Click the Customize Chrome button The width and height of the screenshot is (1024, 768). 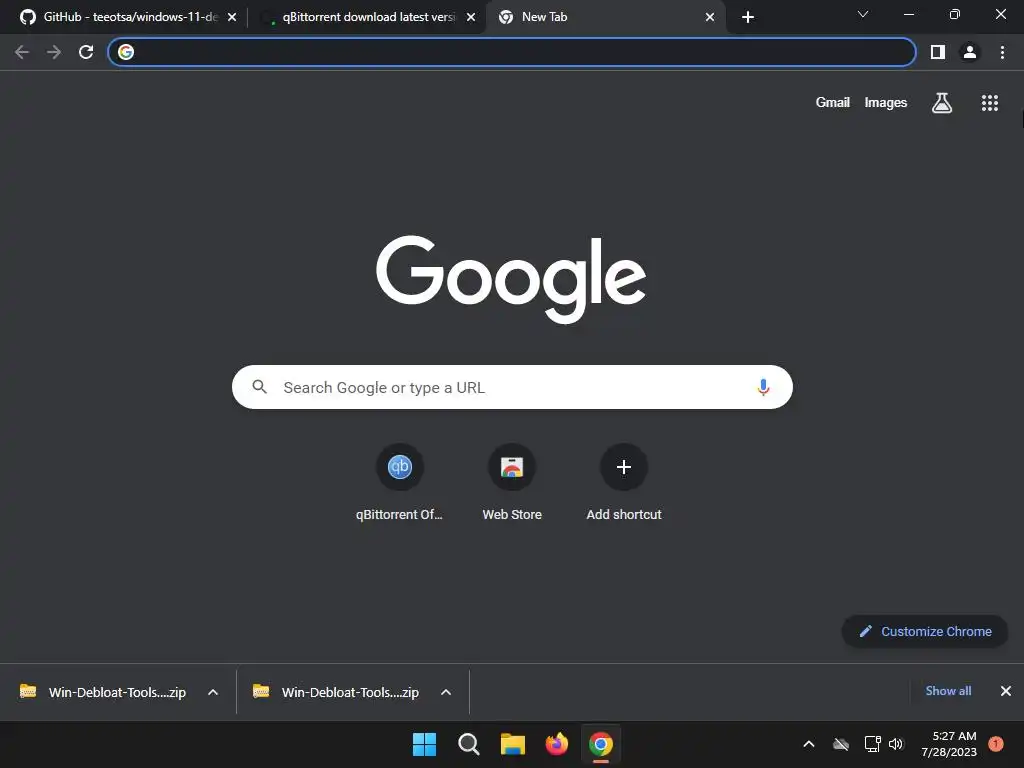[925, 632]
